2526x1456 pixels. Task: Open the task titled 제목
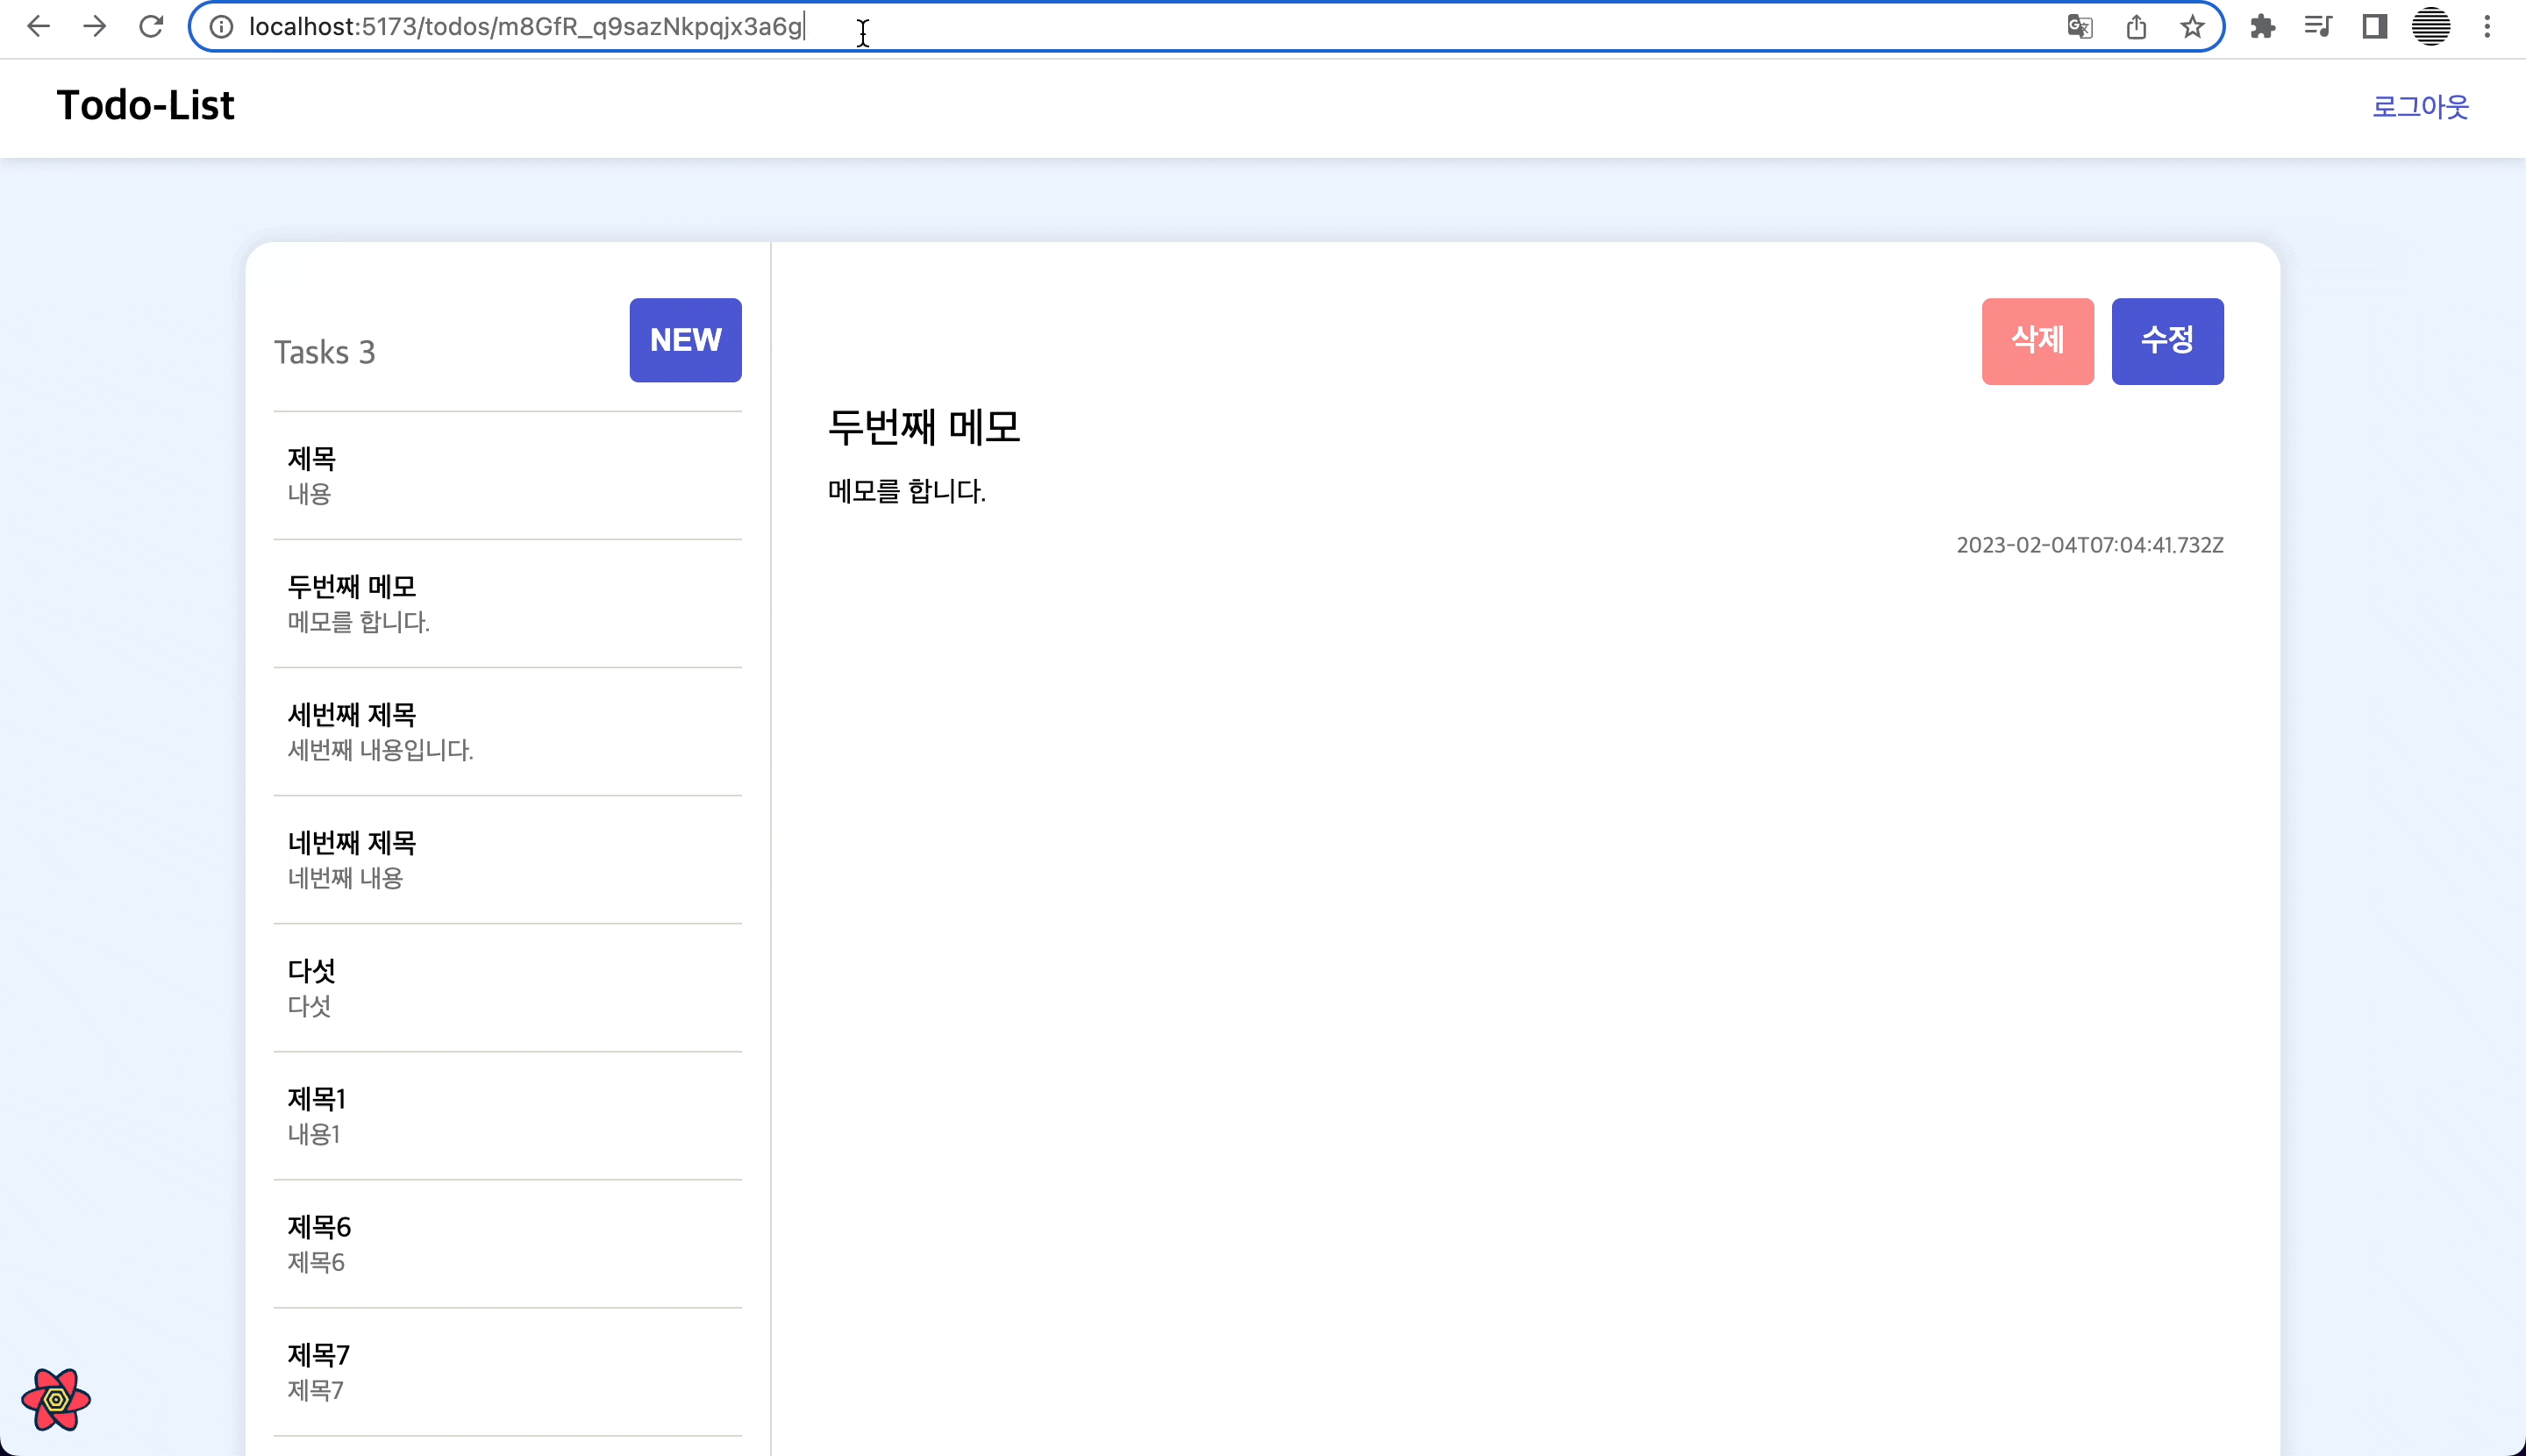click(507, 475)
